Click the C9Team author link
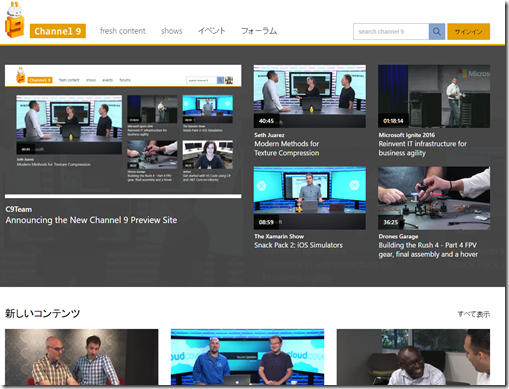Viewport: 509px width, 389px height. (19, 209)
